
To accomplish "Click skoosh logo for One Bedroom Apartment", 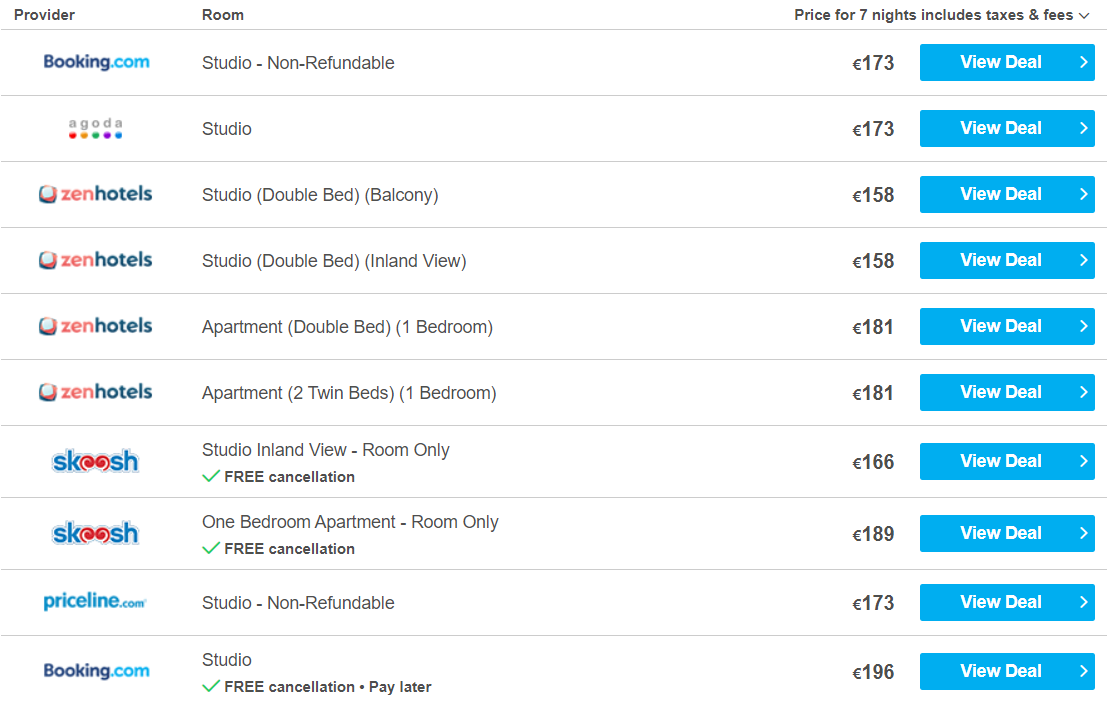I will (x=96, y=533).
